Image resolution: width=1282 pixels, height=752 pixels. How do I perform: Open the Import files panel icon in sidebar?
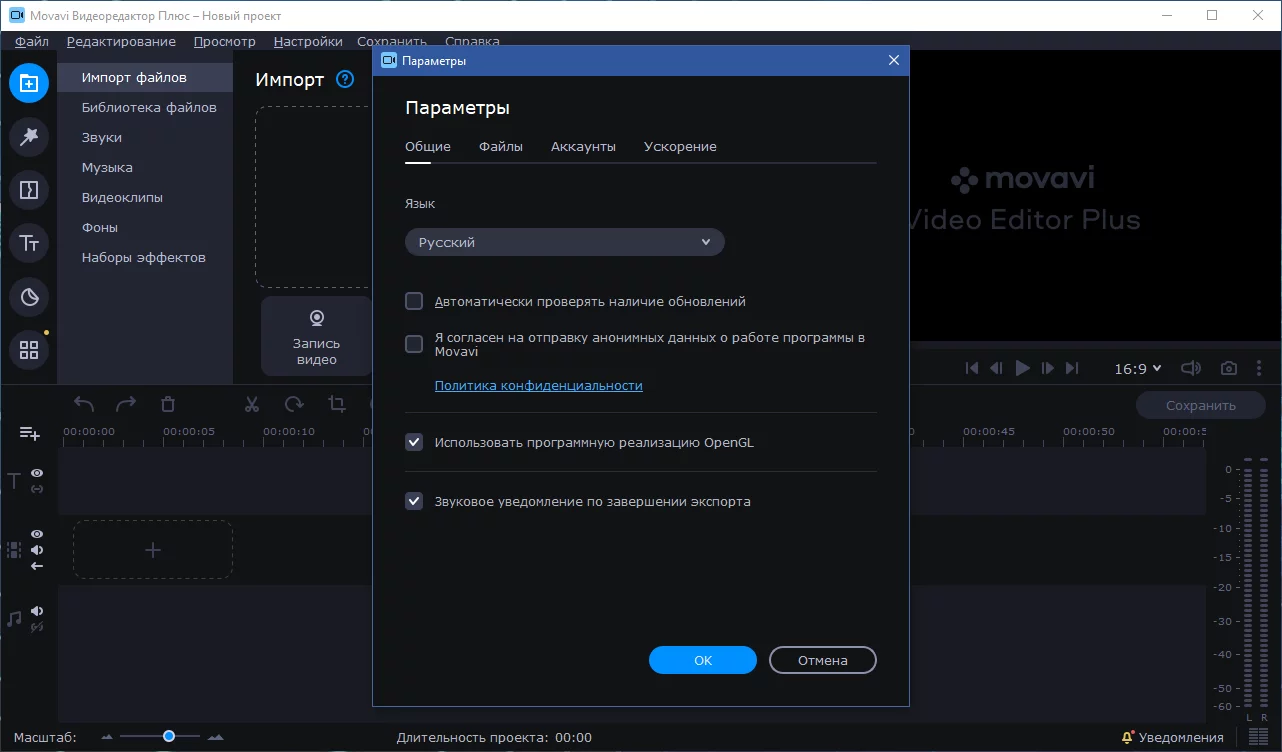29,83
